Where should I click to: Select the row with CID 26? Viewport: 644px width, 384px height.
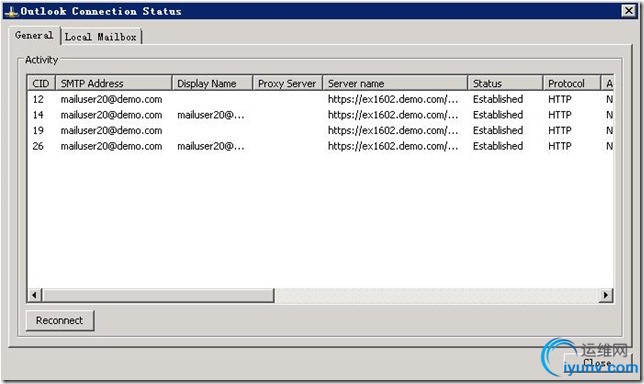(320, 146)
